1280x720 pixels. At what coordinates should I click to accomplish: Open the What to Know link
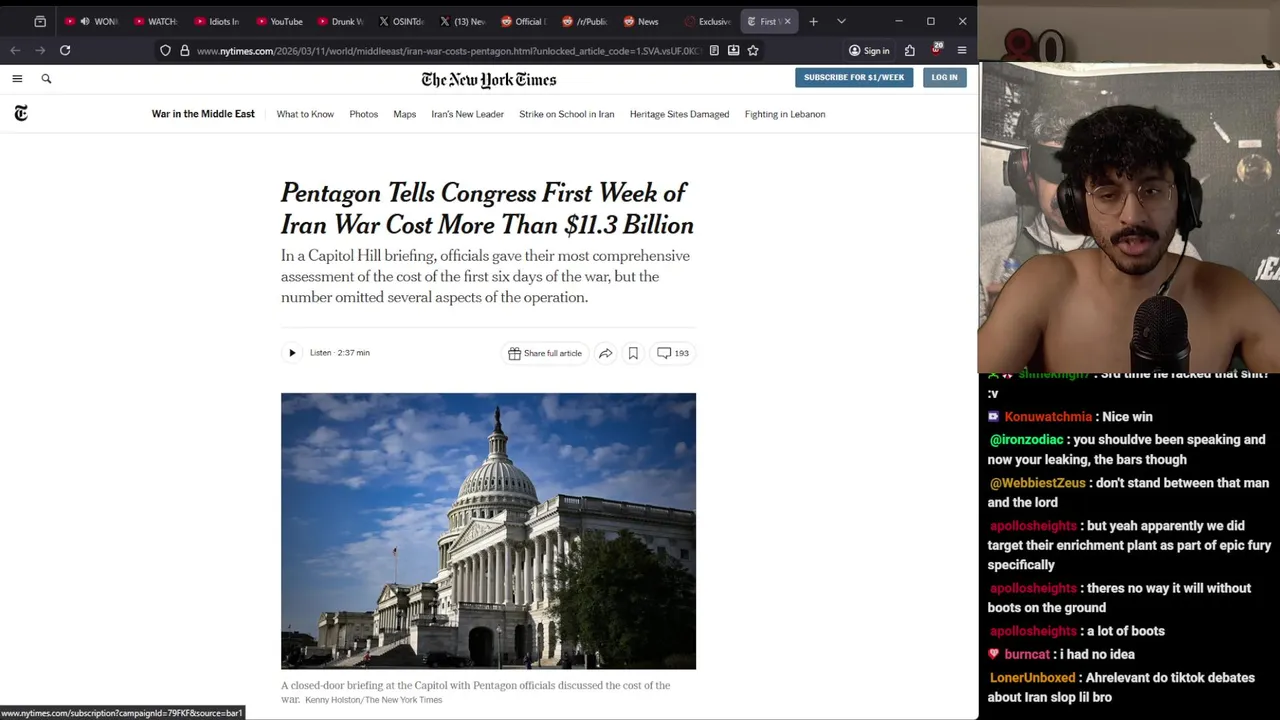click(305, 114)
